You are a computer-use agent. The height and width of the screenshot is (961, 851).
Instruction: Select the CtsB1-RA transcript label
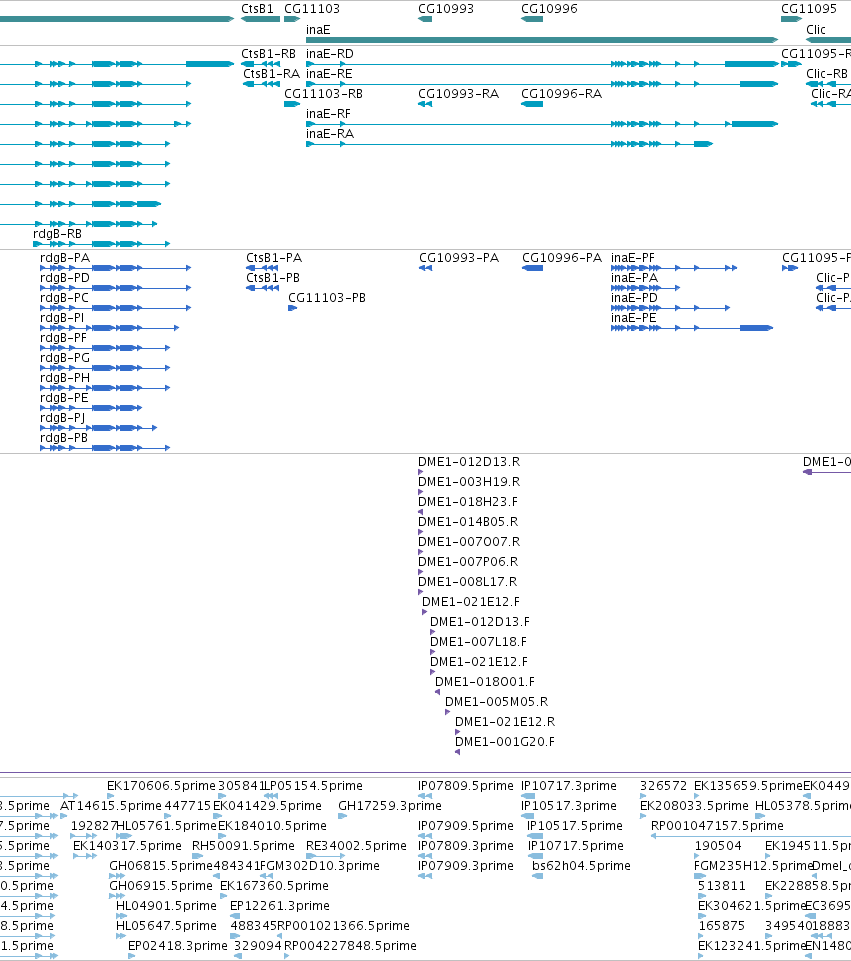click(x=271, y=74)
